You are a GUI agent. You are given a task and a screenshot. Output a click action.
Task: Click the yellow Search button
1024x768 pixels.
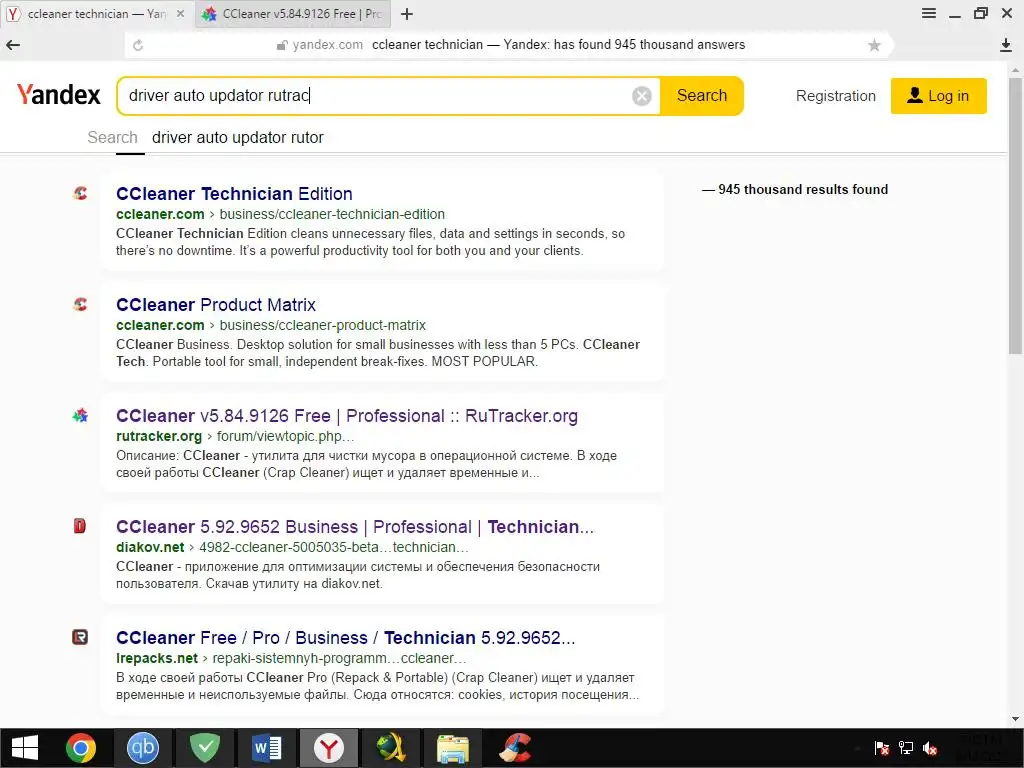coord(702,95)
